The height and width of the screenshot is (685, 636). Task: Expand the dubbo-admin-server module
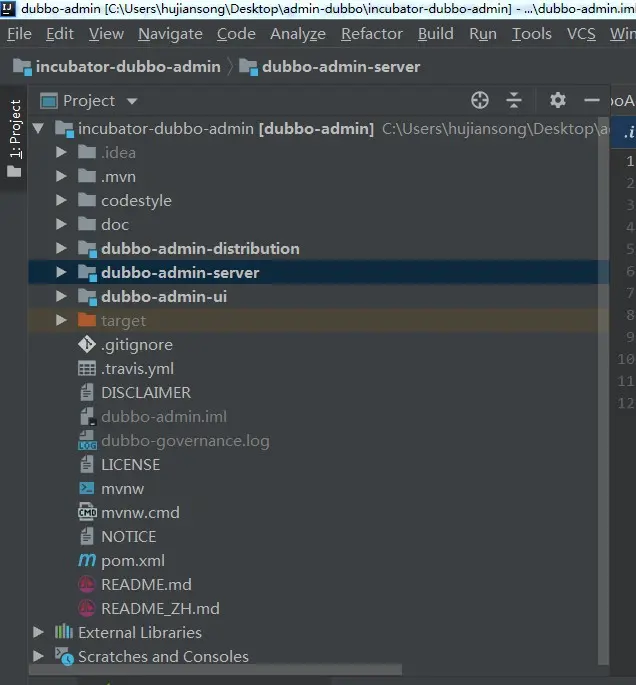click(x=61, y=272)
